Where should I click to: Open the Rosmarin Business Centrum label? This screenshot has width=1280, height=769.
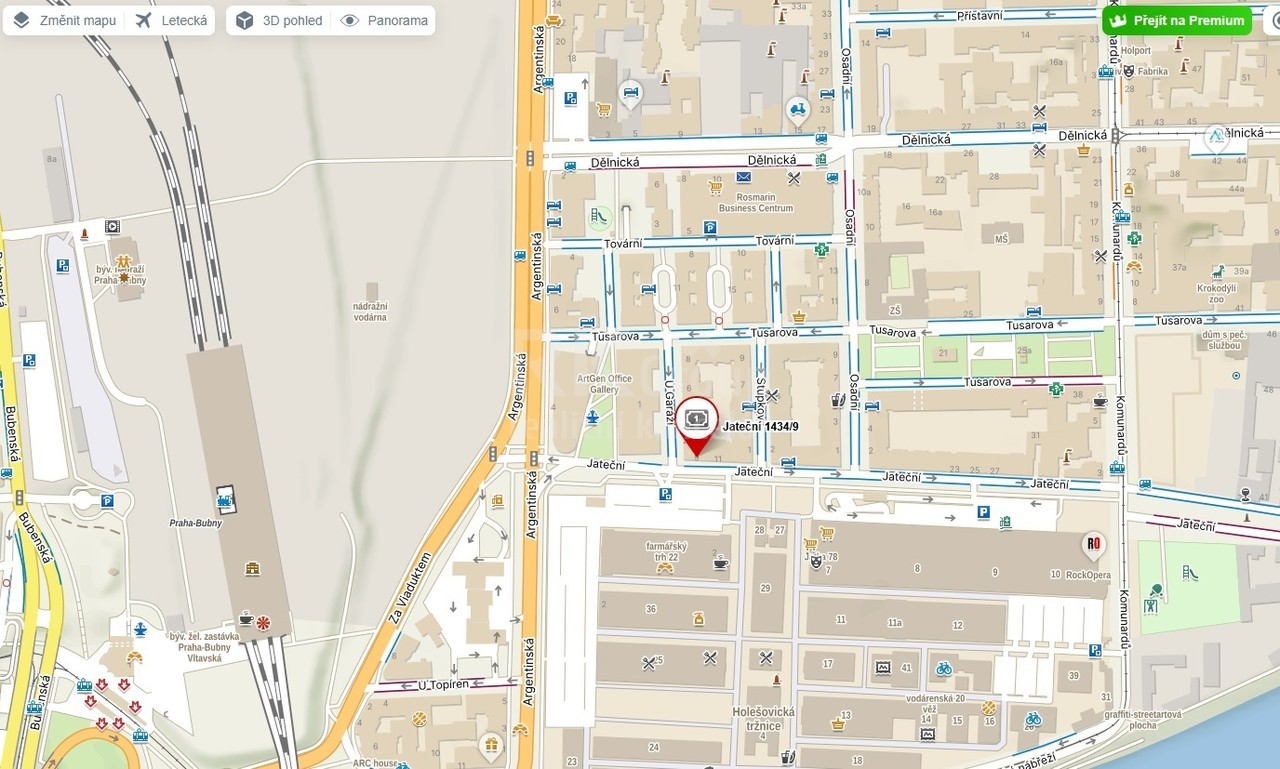pyautogui.click(x=755, y=203)
